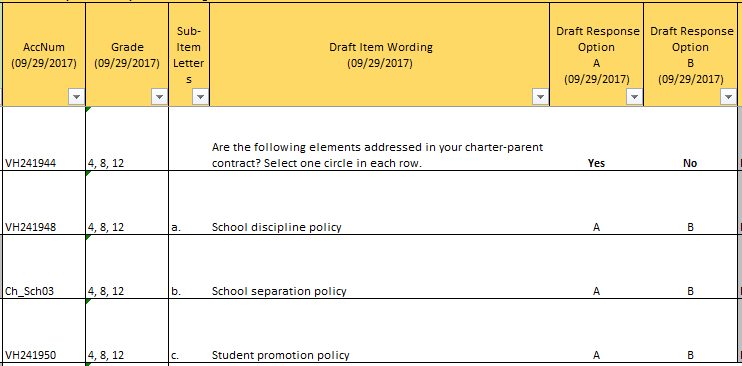Open the Grade column filter dropdown
Viewport: 742px width, 366px height.
[x=159, y=97]
